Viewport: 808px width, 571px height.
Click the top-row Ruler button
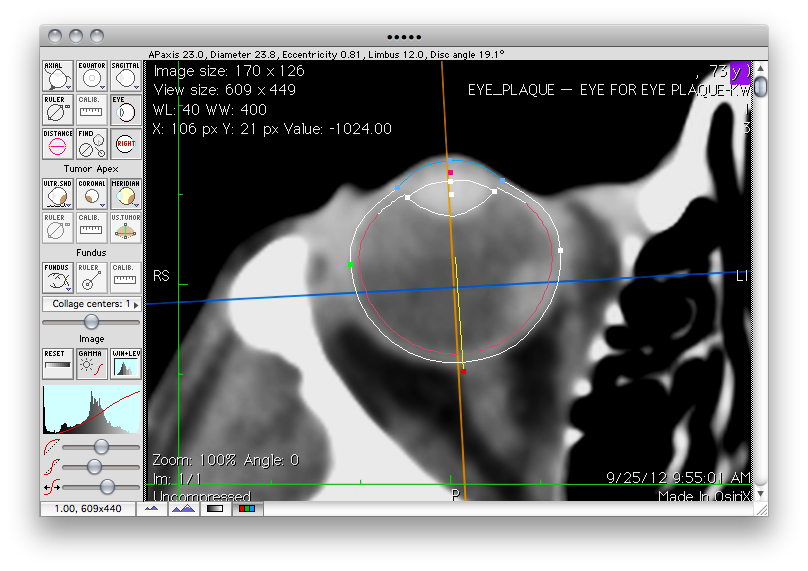tap(57, 110)
